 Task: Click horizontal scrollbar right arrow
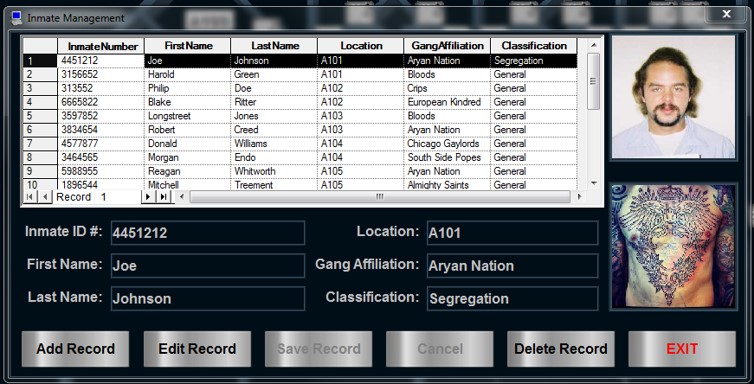pyautogui.click(x=578, y=197)
